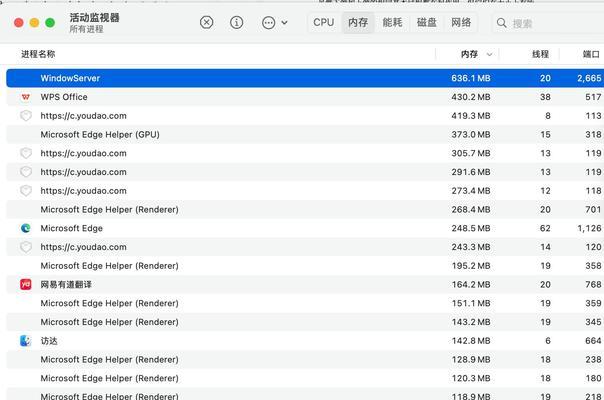Click the 142.8 MB memory value
Image resolution: width=604 pixels, height=400 pixels.
[471, 341]
